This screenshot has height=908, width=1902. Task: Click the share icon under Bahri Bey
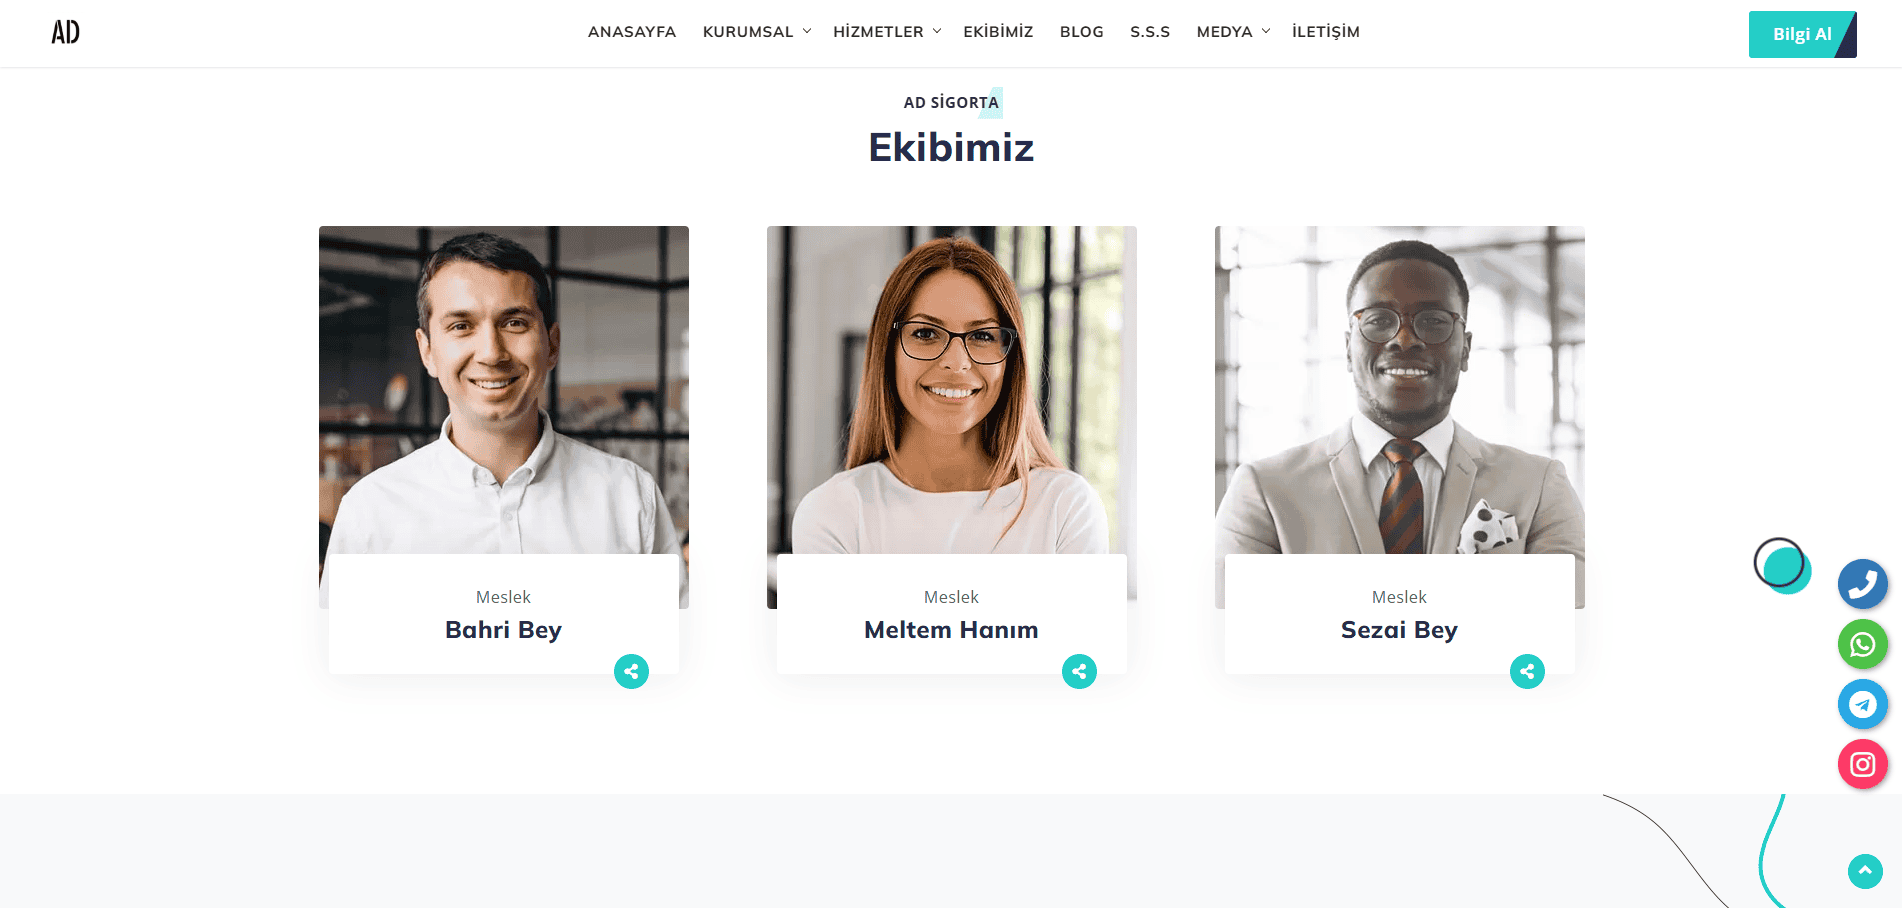[631, 671]
